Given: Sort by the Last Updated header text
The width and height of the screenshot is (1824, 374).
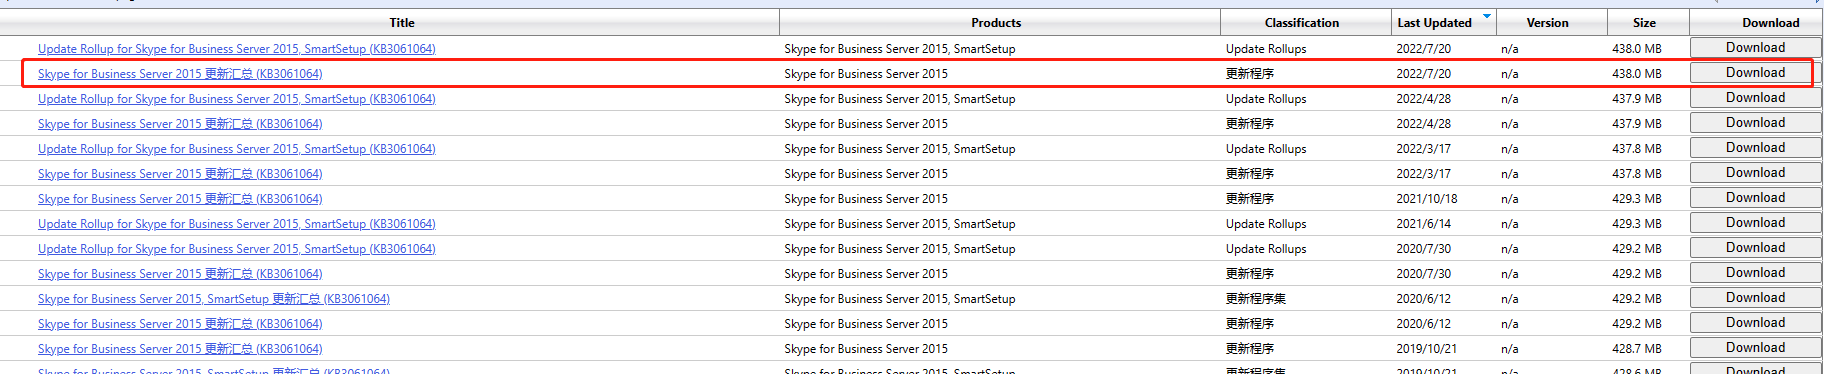Looking at the screenshot, I should coord(1434,23).
